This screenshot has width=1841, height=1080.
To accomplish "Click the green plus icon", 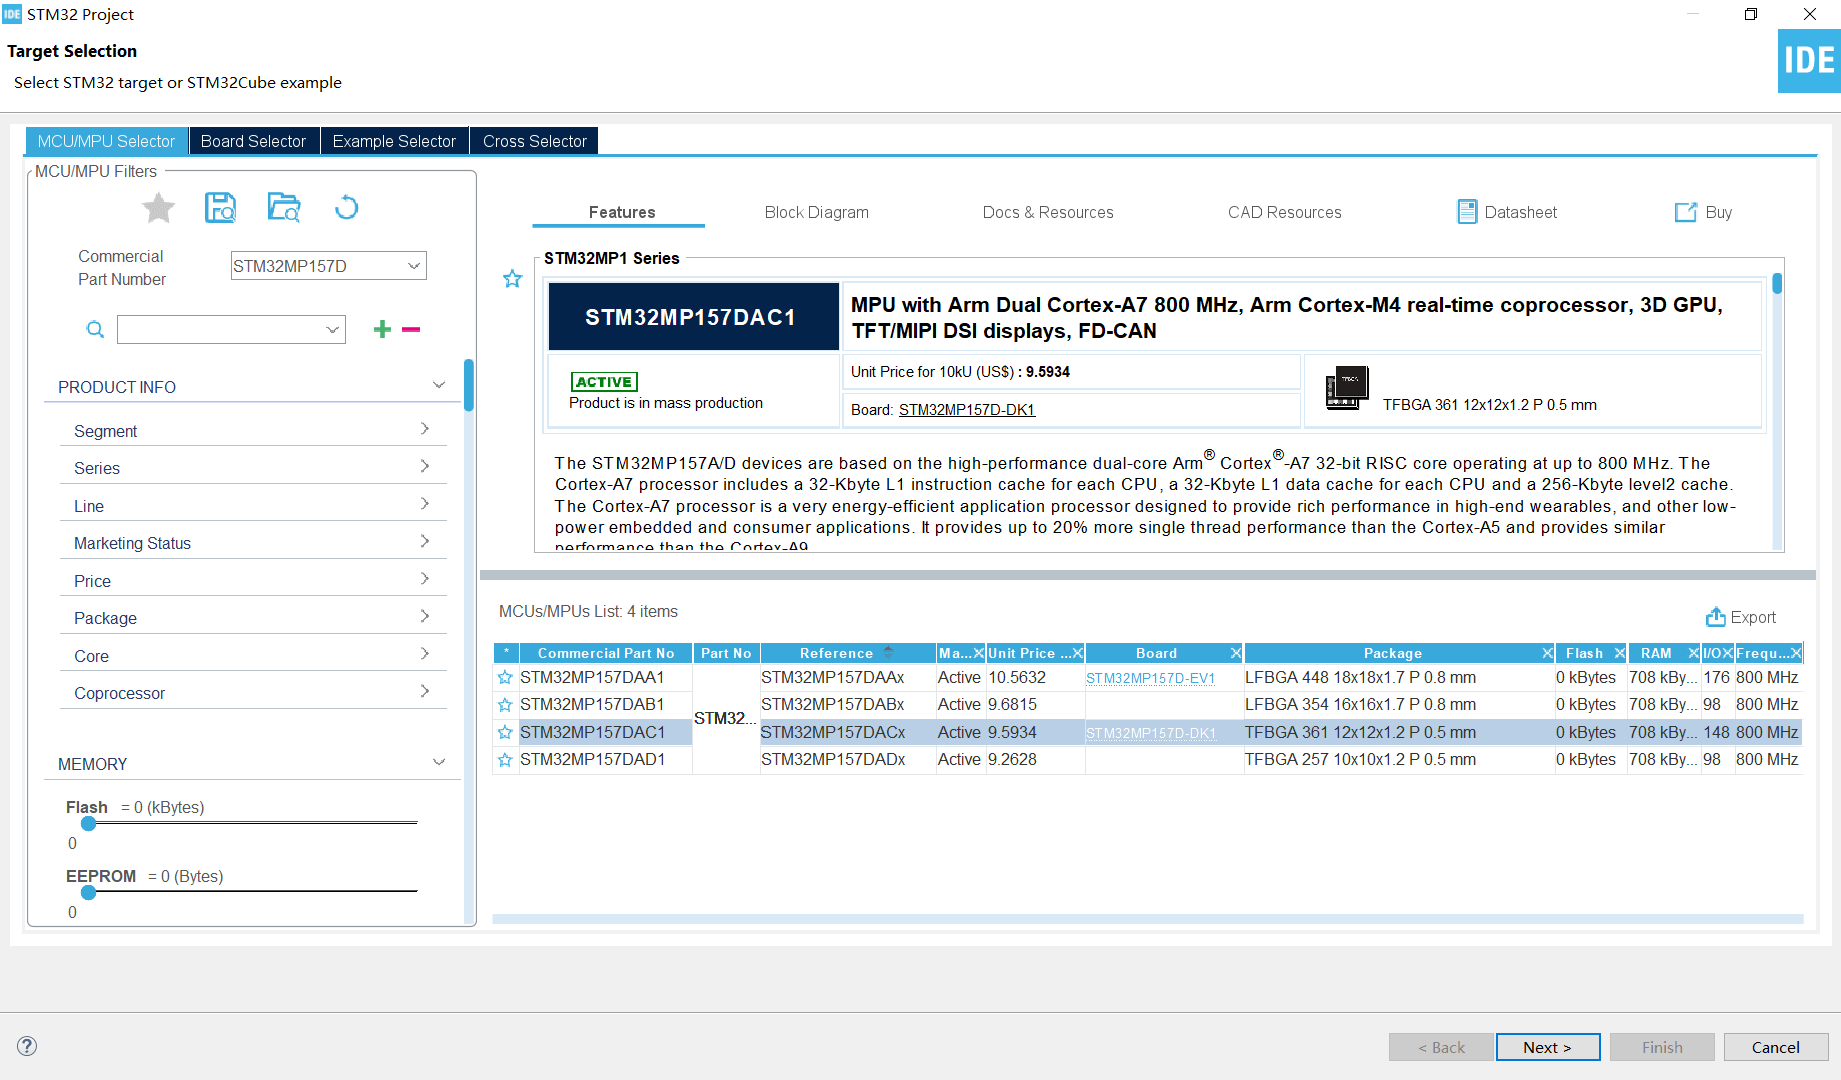I will click(x=382, y=329).
